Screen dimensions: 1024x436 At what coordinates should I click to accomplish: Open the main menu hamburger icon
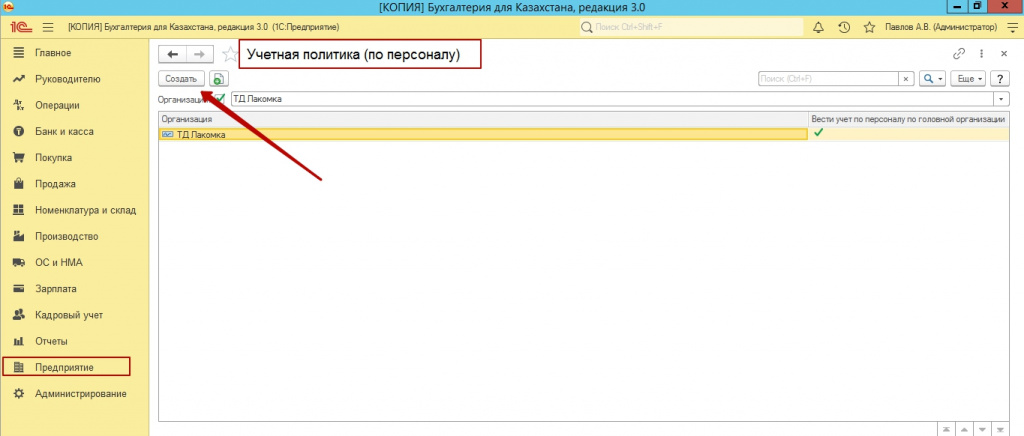click(x=48, y=27)
